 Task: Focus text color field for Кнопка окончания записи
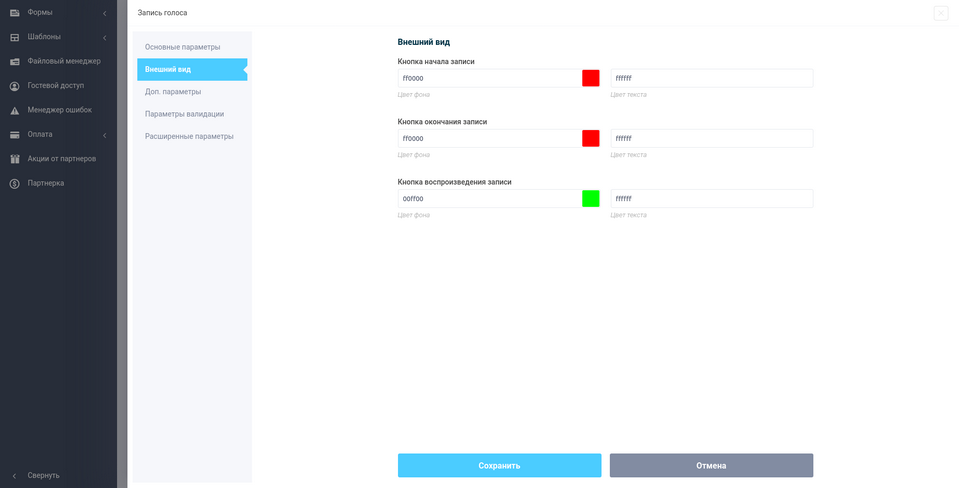tap(711, 139)
